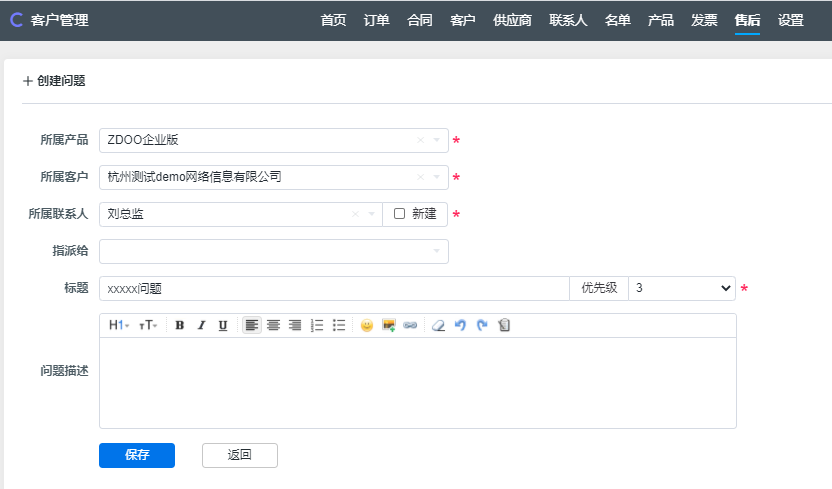
Task: Insert an ordered numbered list
Action: (x=317, y=325)
